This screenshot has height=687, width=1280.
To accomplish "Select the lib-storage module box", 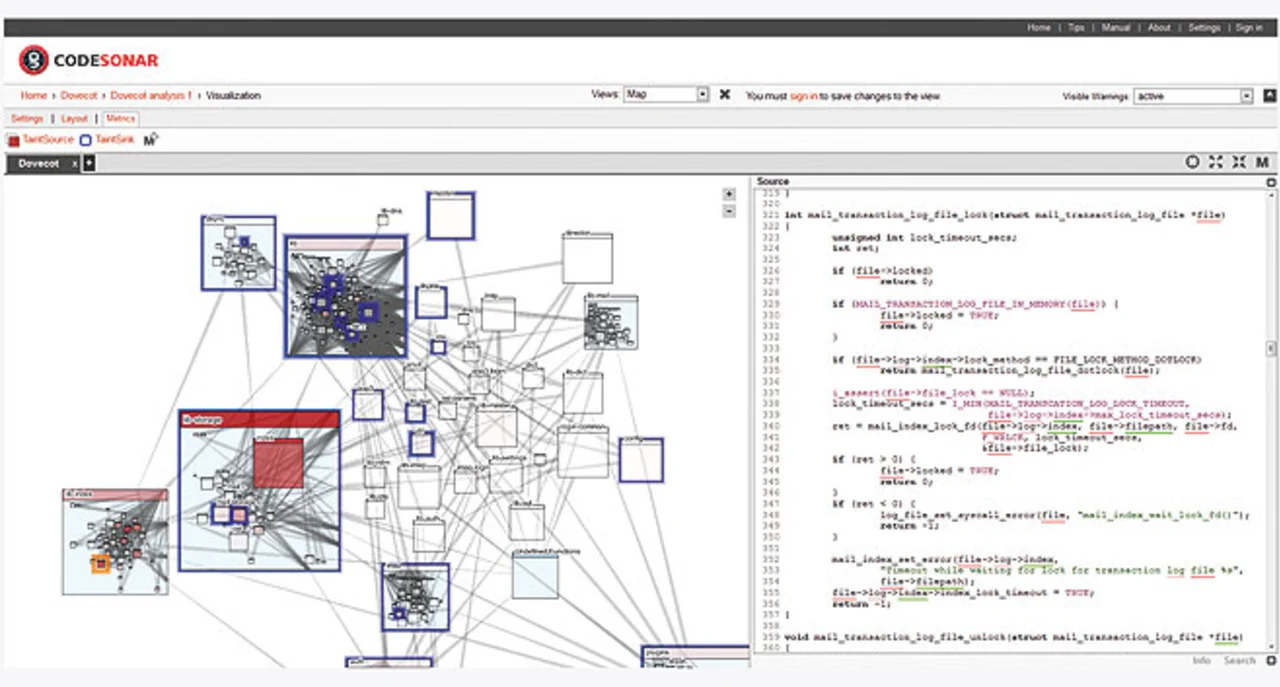I will [x=259, y=490].
